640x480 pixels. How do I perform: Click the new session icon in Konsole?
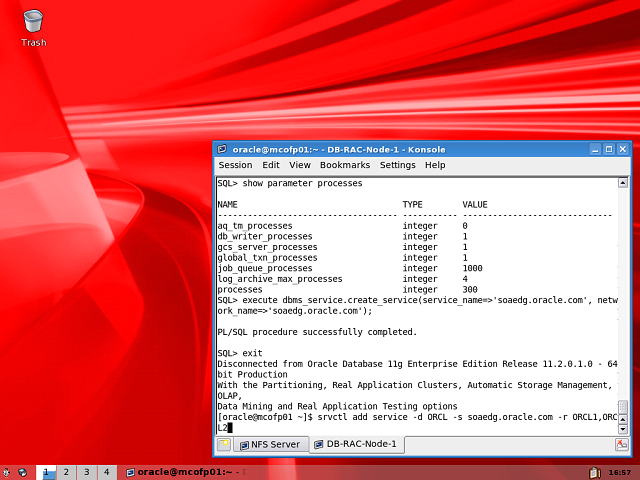pos(224,444)
